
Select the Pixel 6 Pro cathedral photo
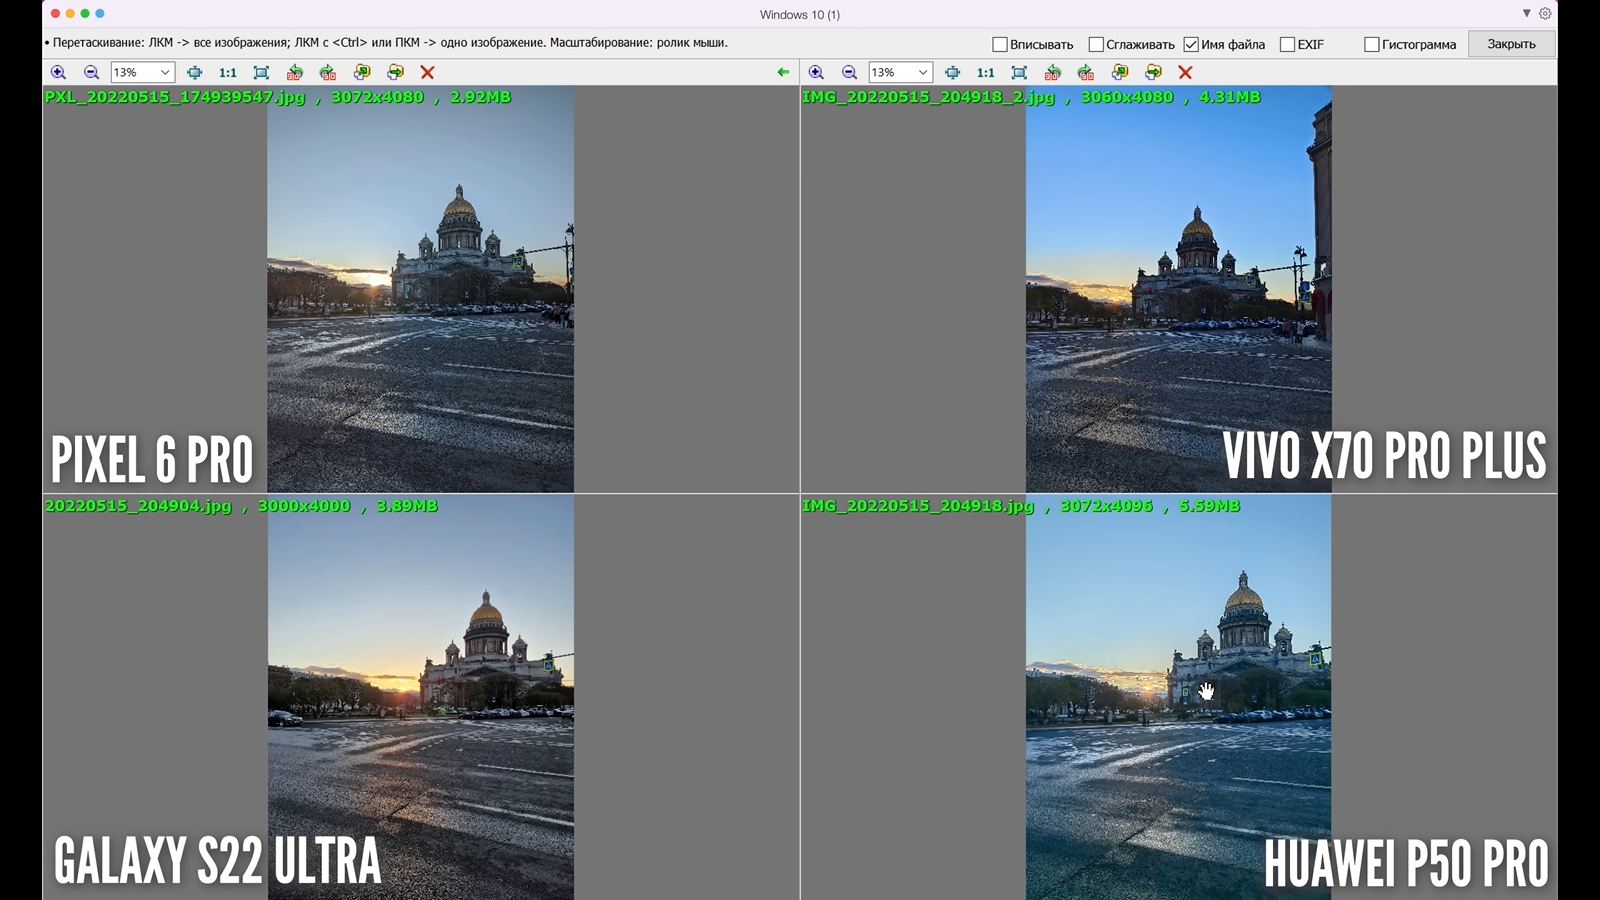tap(420, 289)
